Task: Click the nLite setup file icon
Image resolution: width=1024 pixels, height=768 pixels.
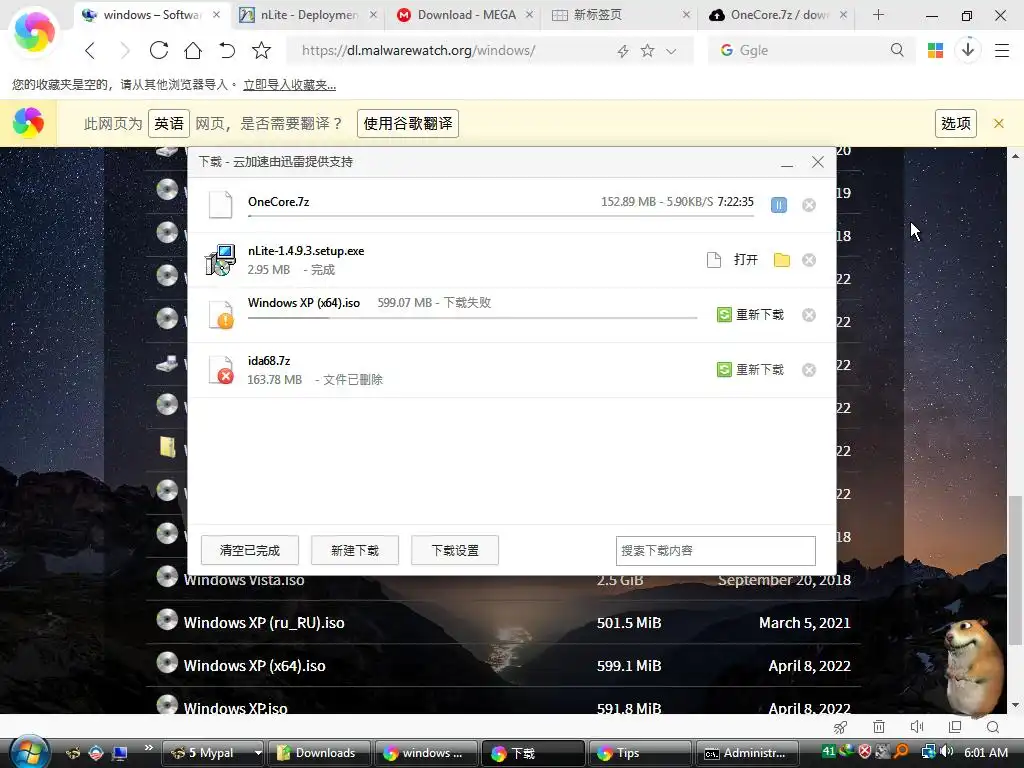Action: 220,260
